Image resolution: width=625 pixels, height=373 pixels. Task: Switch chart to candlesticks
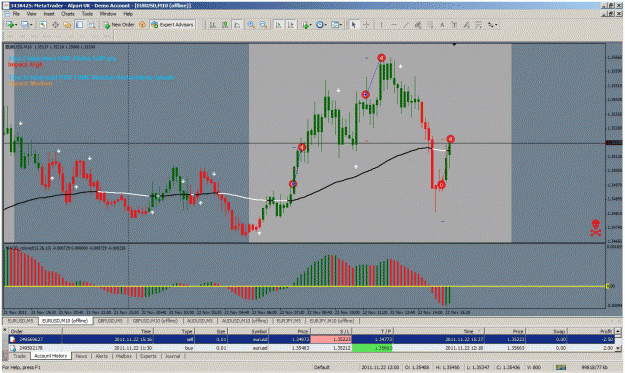point(225,25)
